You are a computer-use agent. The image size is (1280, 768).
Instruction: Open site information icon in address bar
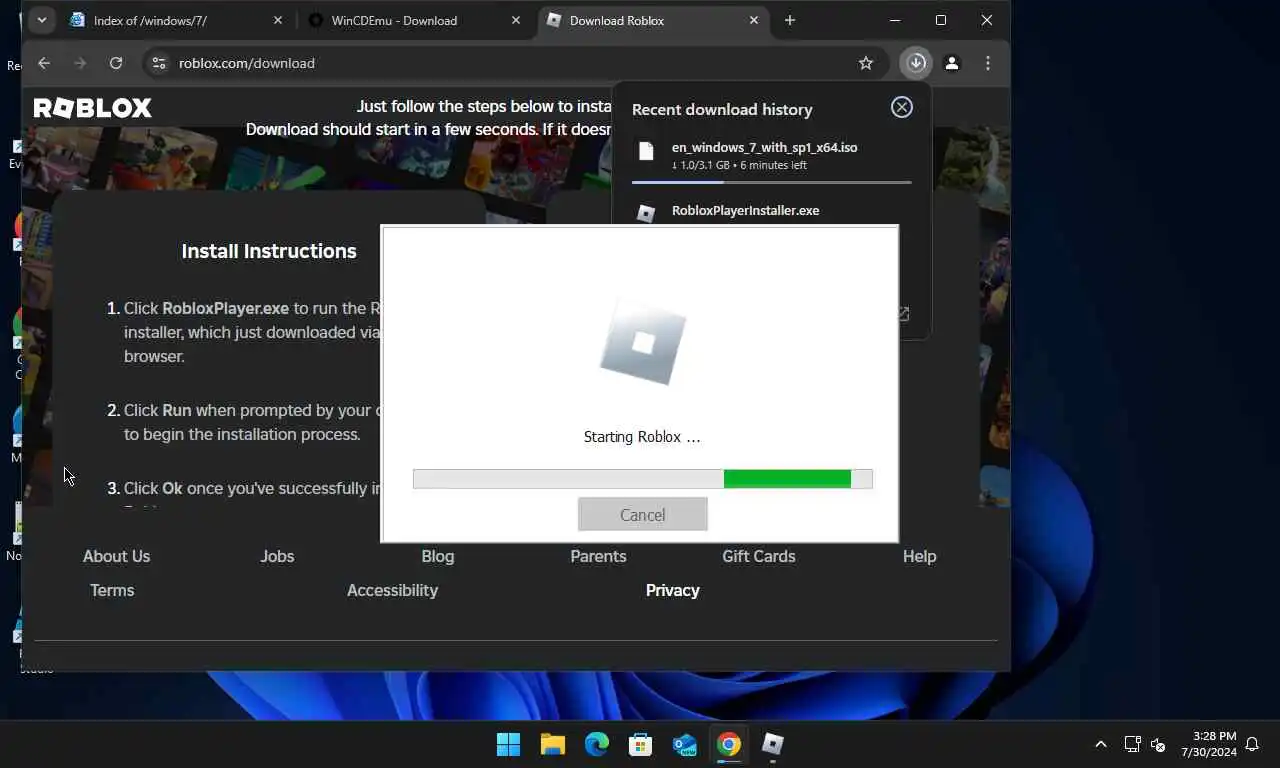(158, 63)
